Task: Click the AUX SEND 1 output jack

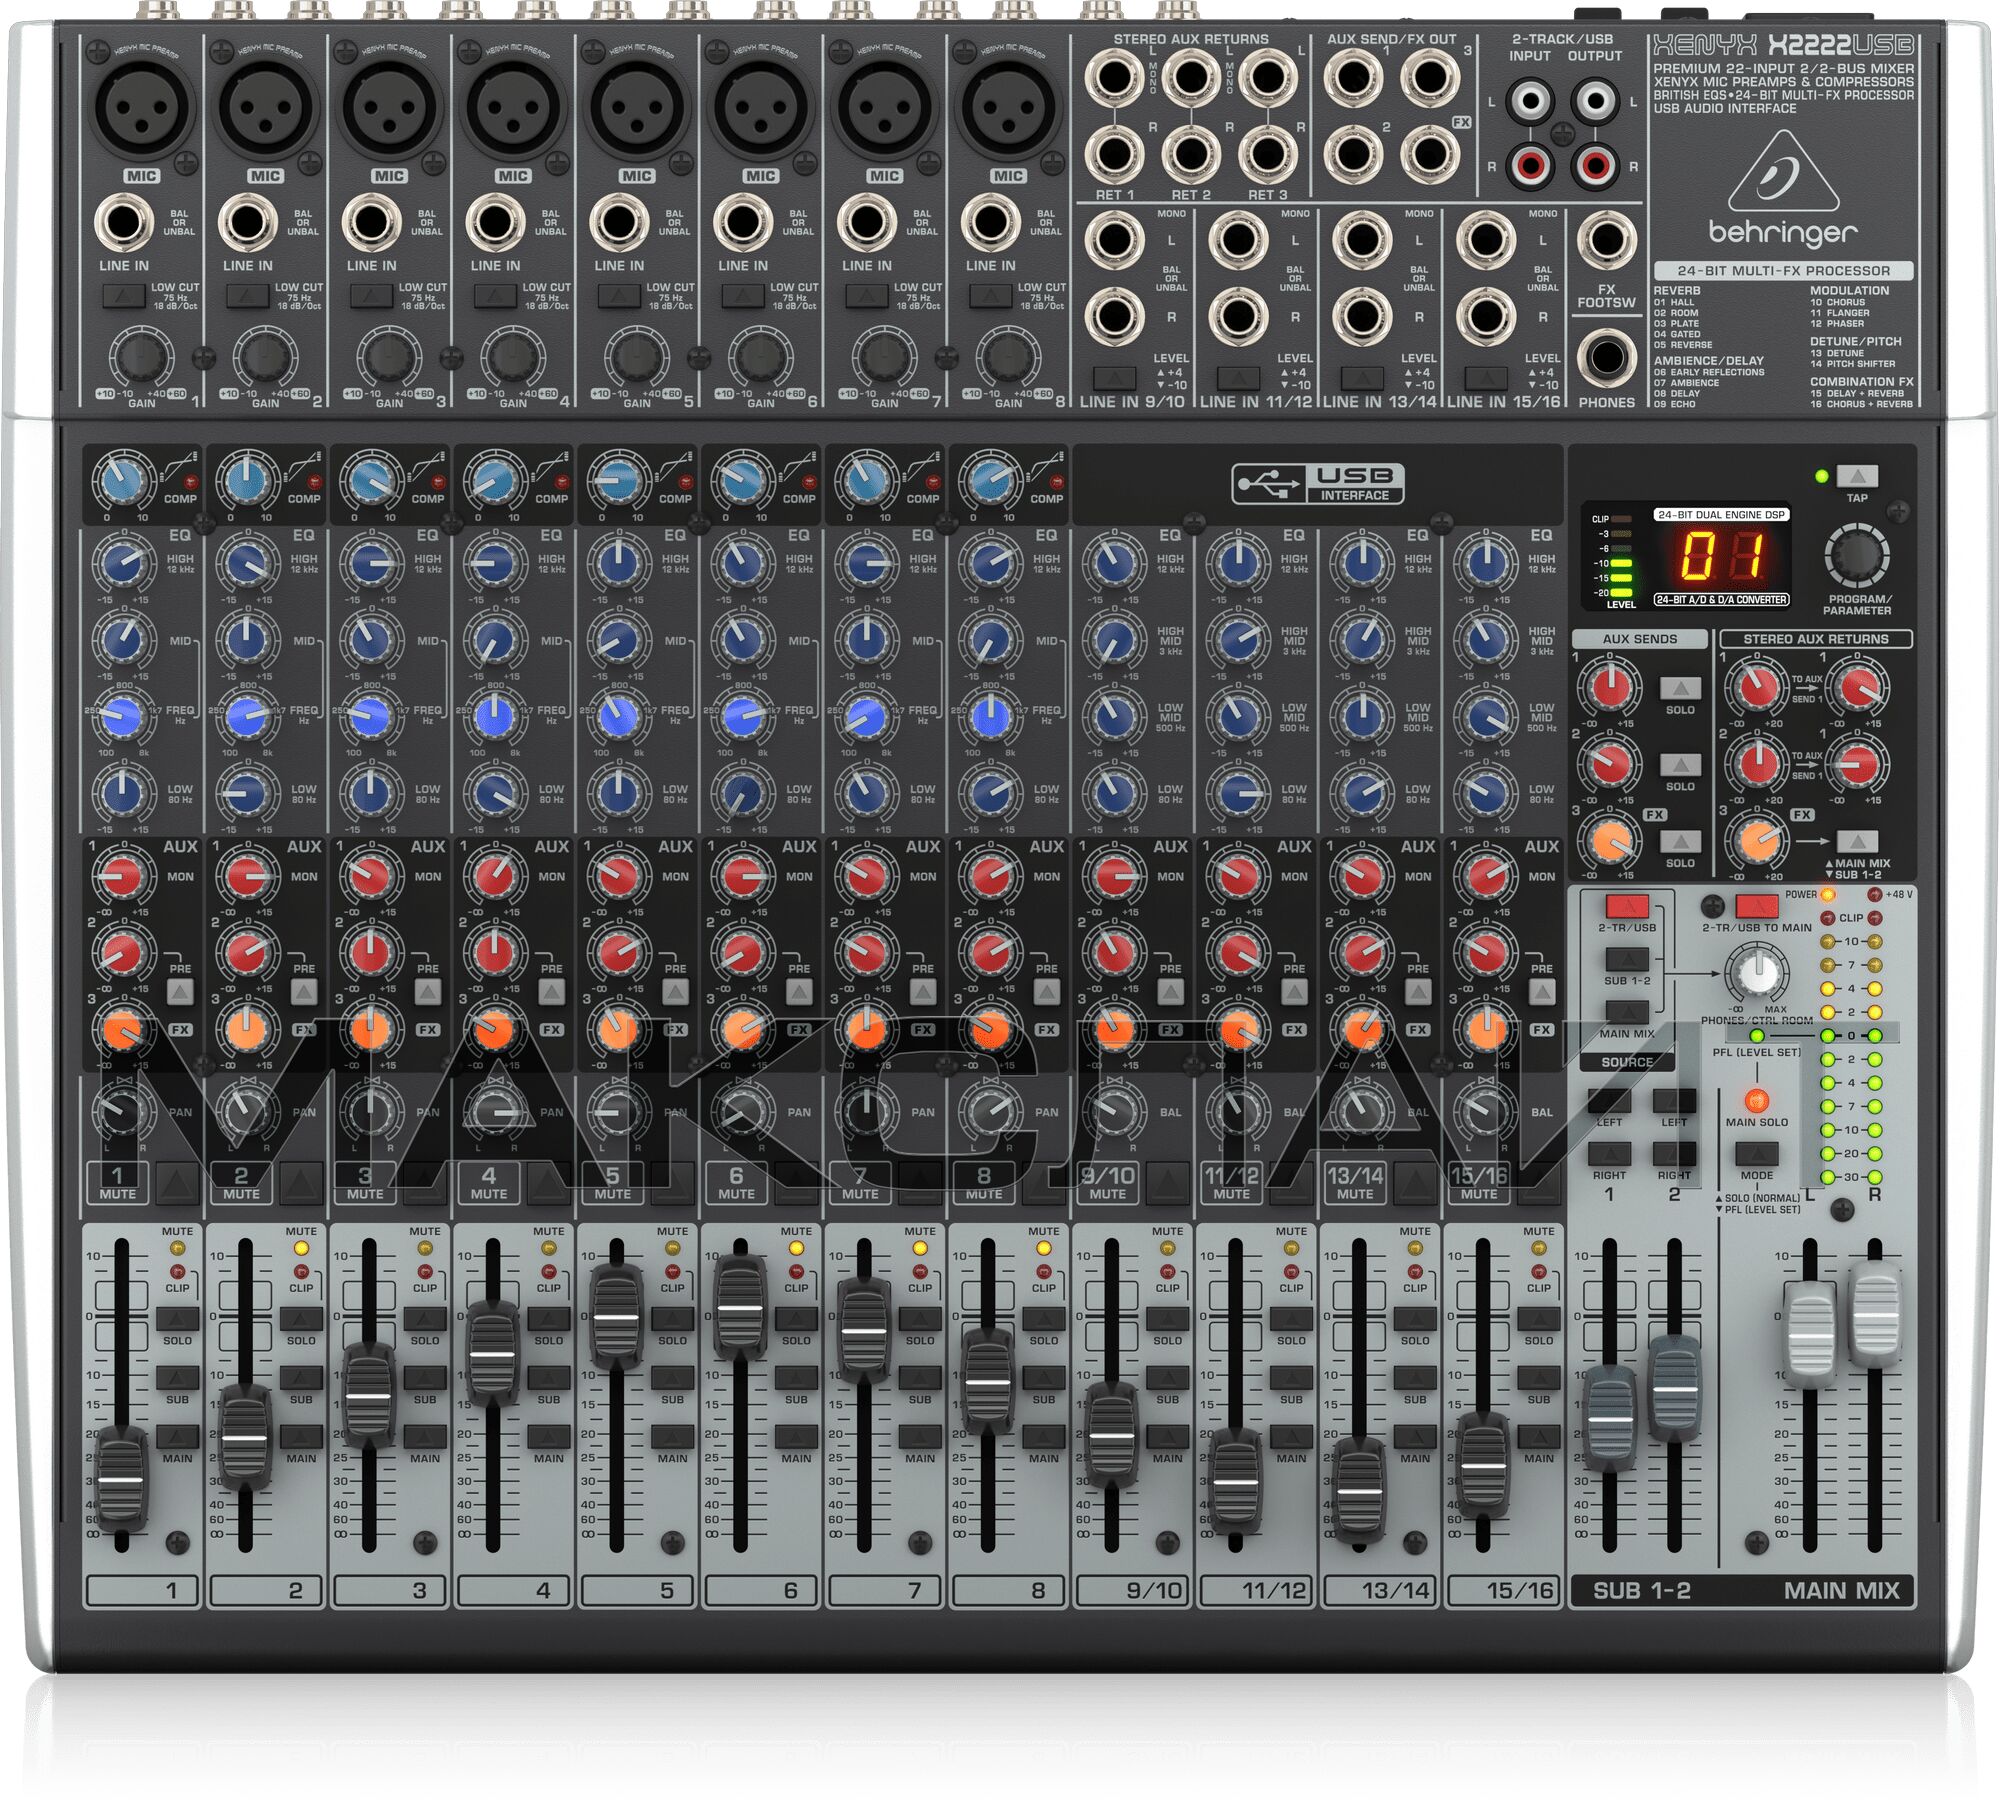Action: point(1352,77)
